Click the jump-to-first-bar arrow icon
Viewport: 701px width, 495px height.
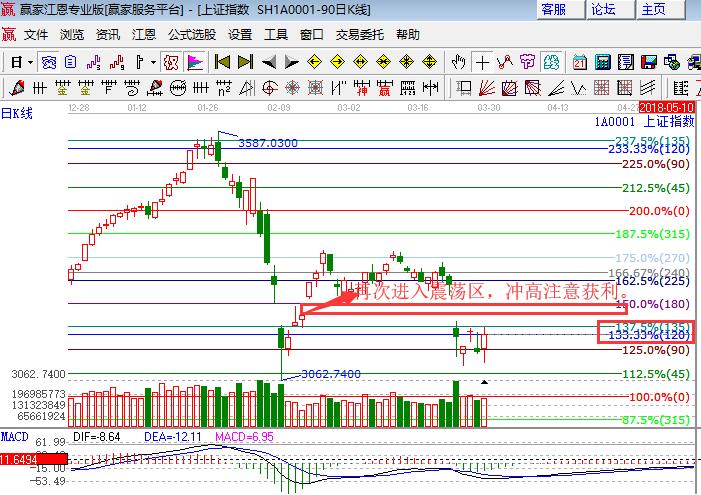coord(222,62)
